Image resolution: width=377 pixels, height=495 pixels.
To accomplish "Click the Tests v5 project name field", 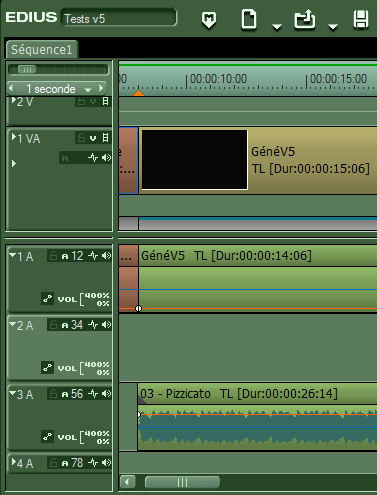I will [x=119, y=18].
